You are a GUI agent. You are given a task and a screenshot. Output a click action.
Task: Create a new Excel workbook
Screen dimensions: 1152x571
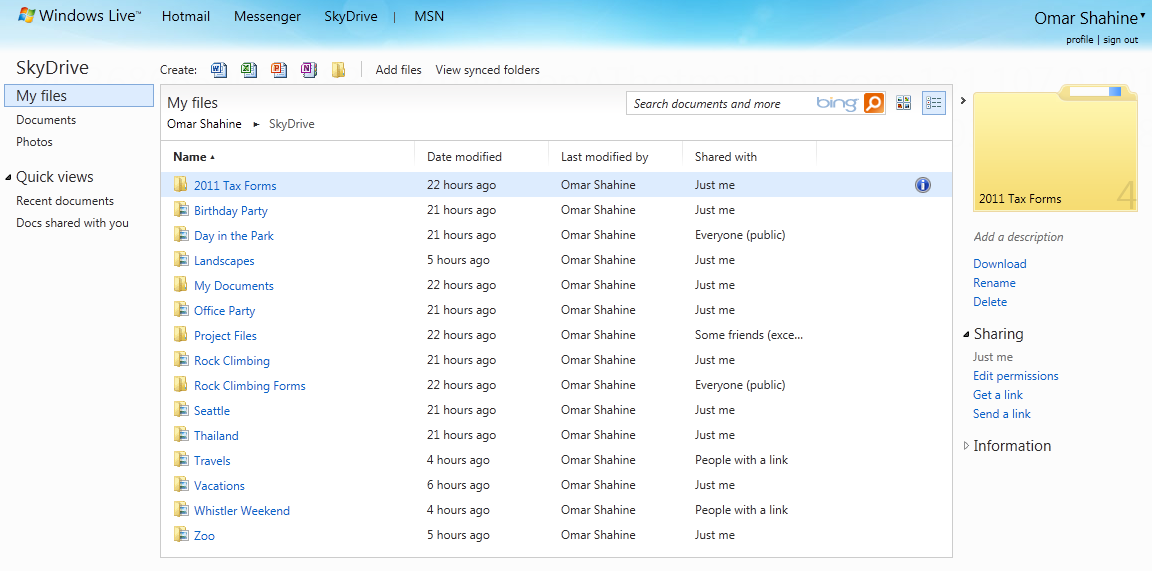tap(249, 70)
